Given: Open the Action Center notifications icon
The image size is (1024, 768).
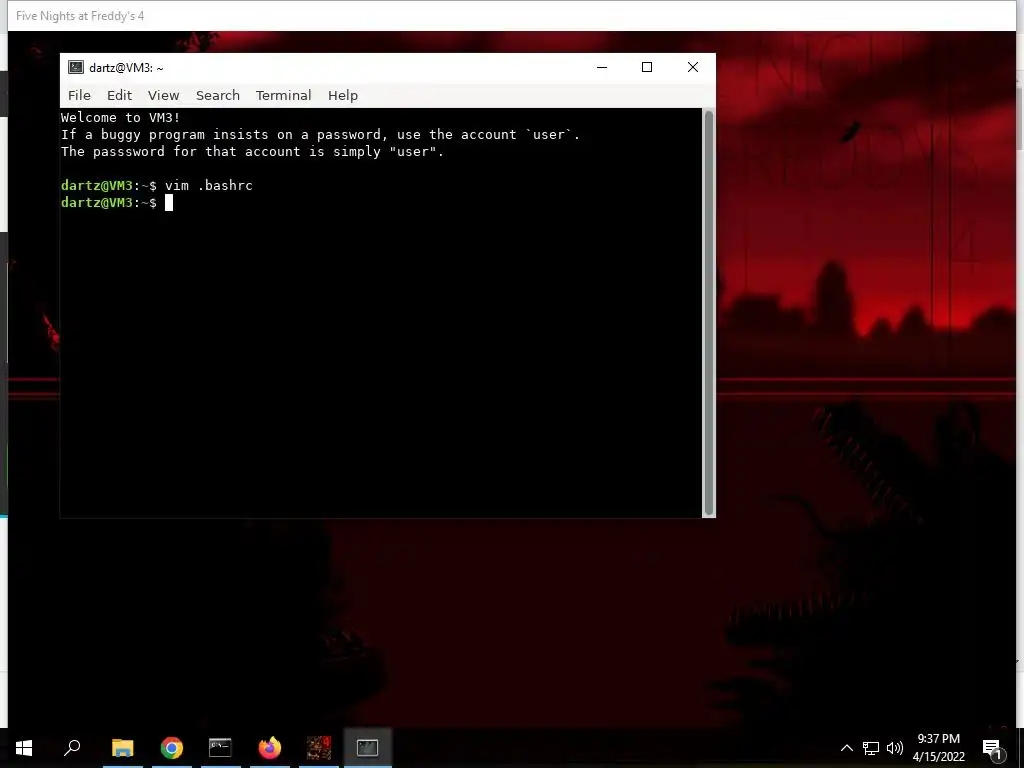Looking at the screenshot, I should pos(992,748).
